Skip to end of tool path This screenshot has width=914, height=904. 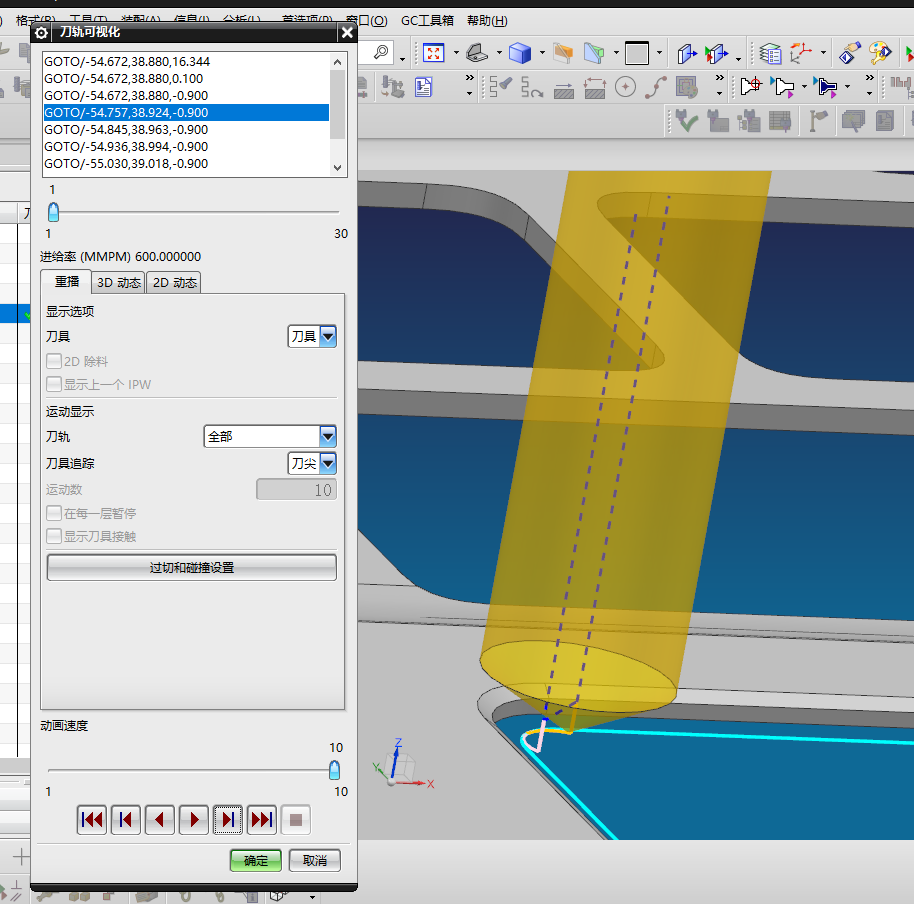click(262, 820)
